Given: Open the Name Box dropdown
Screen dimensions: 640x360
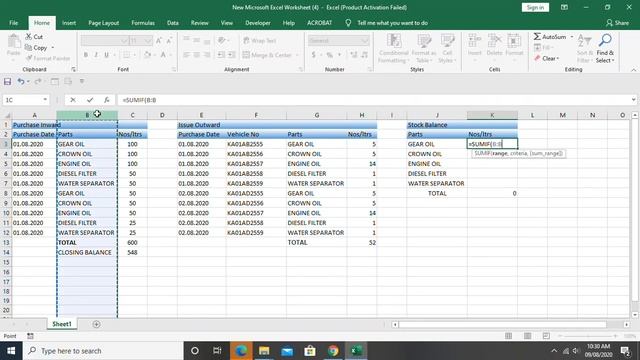Looking at the screenshot, I should 45,100.
